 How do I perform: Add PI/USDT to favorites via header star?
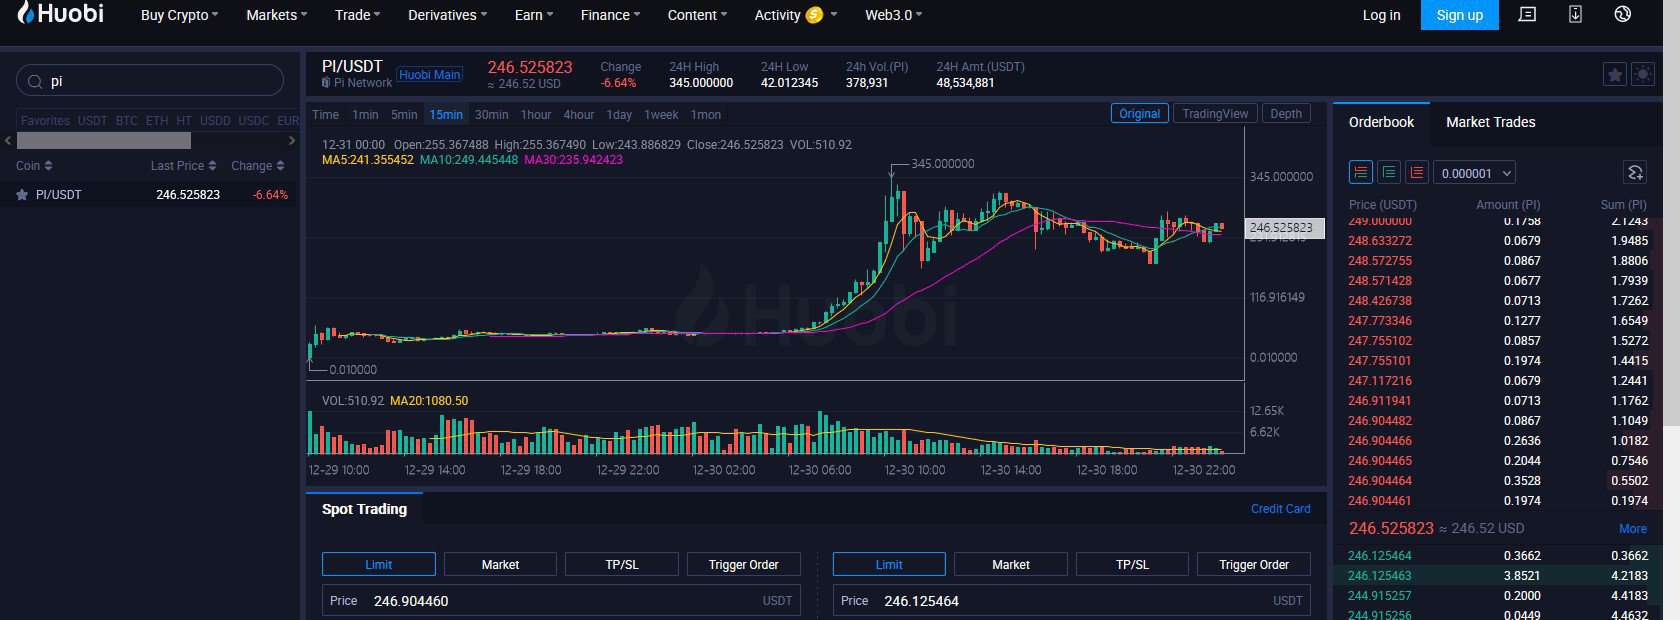point(1614,74)
